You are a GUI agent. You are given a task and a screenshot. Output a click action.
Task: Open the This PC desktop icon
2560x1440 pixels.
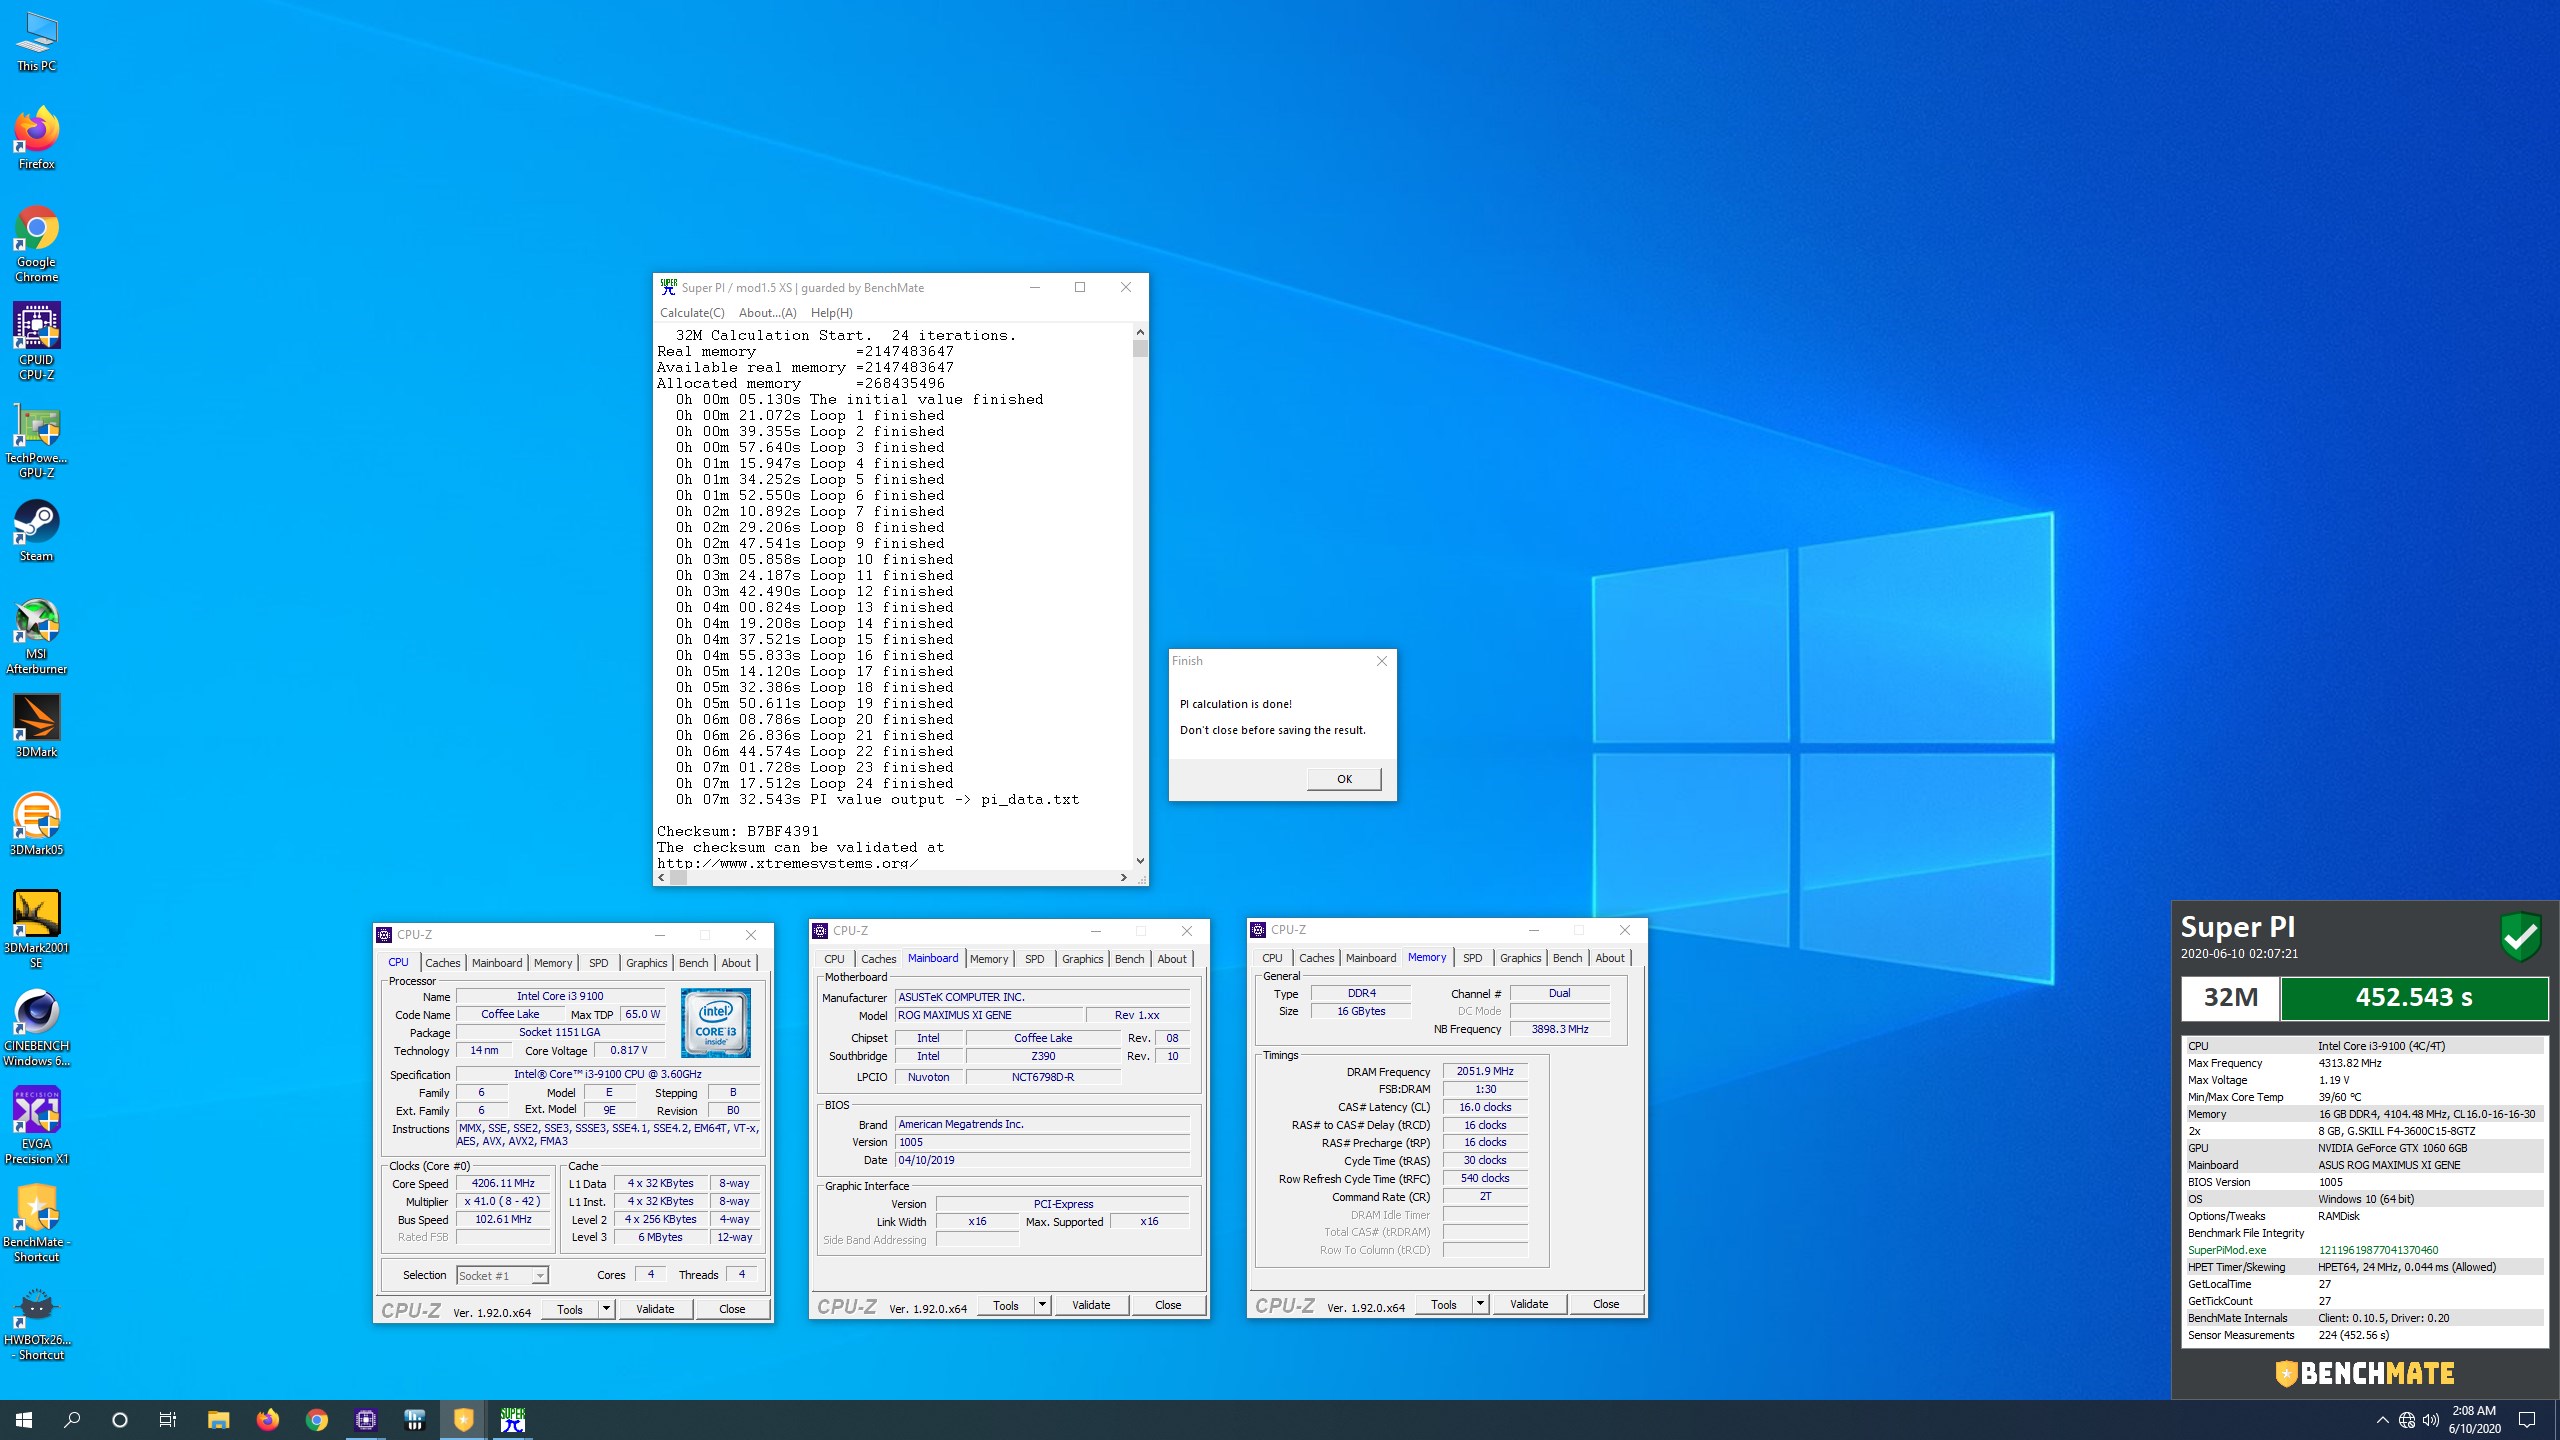37,42
